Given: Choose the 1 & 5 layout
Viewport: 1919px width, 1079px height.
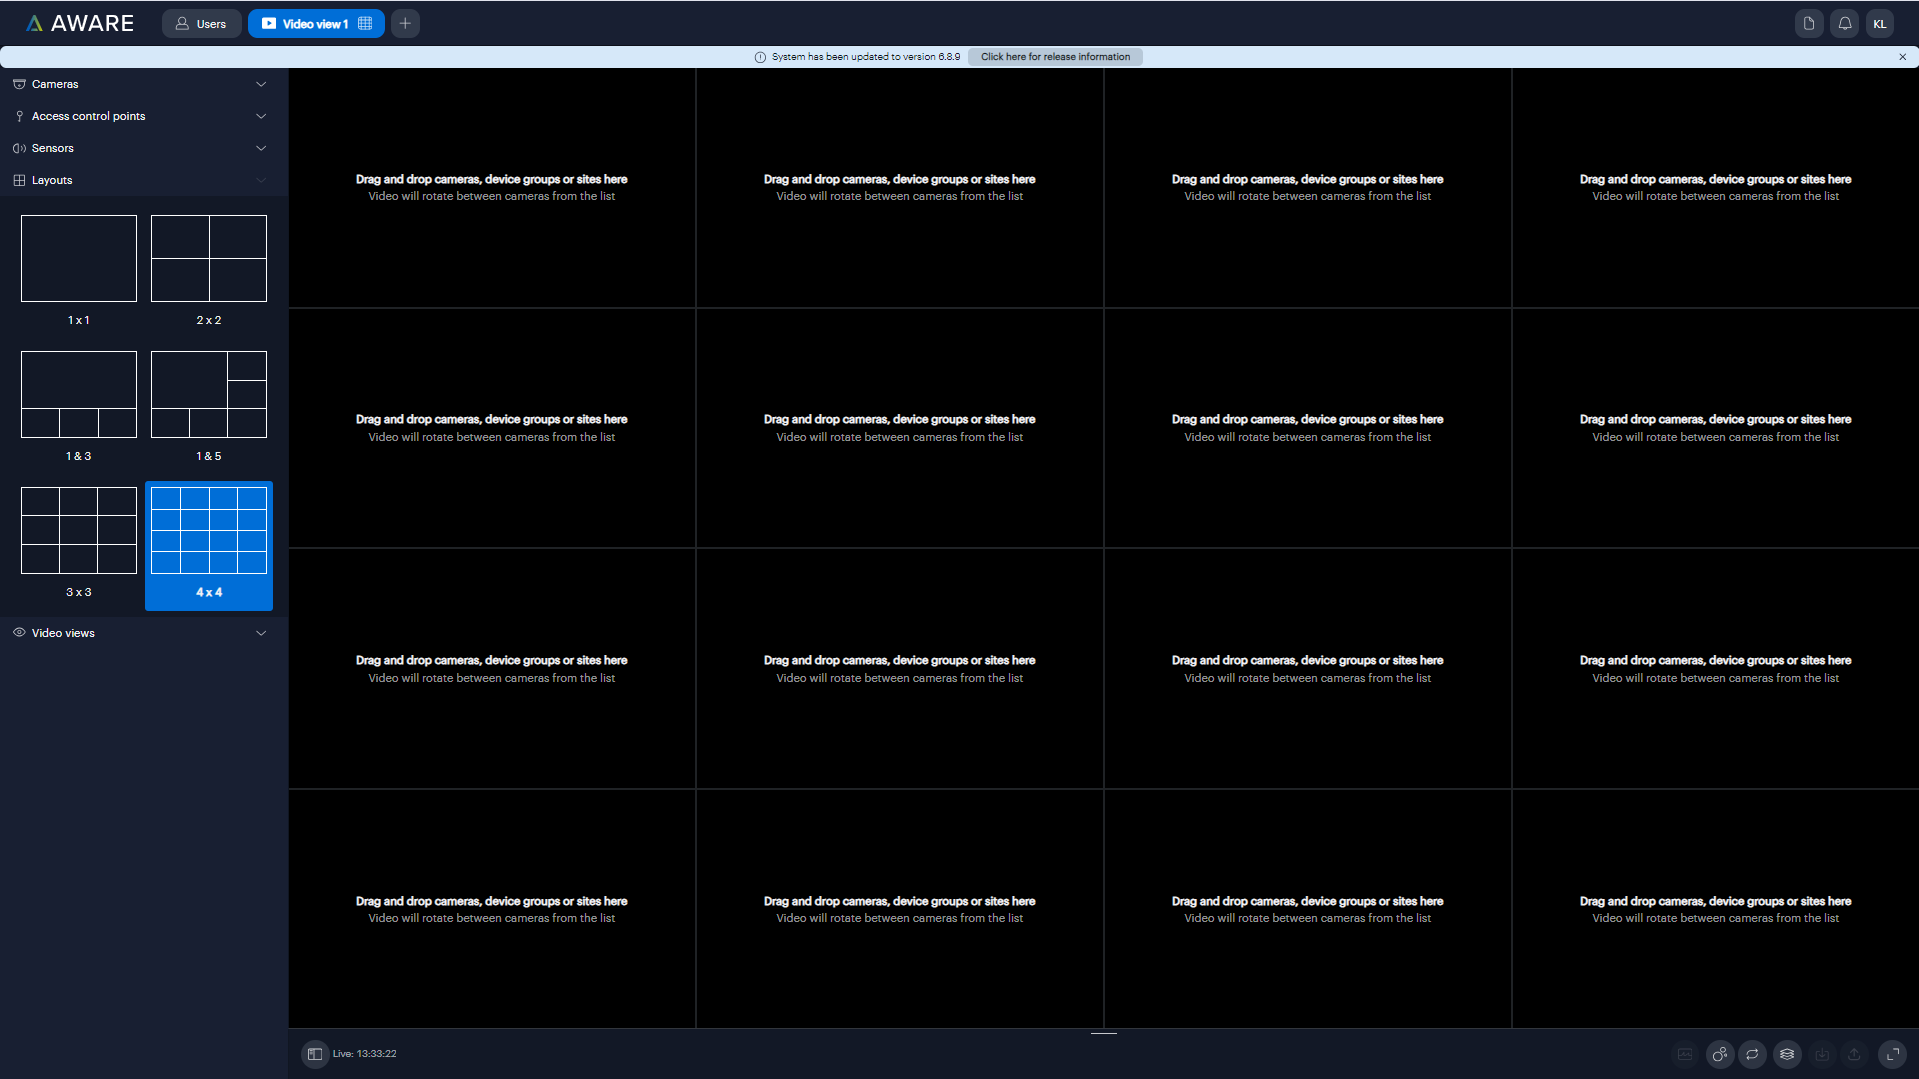Looking at the screenshot, I should pos(209,395).
